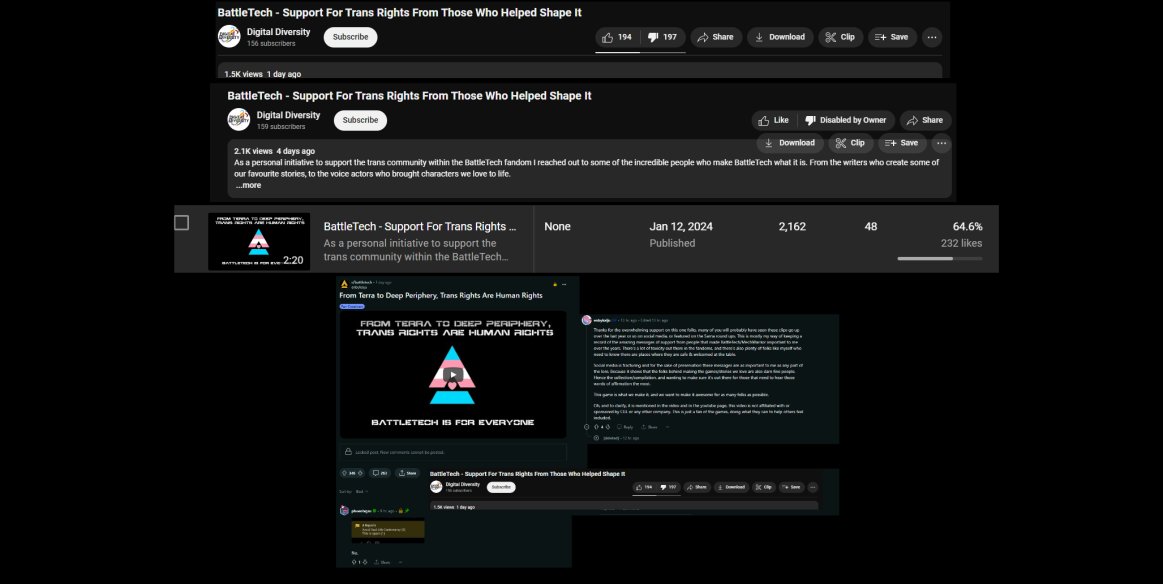Click Subscribe next to 156 subscribers in the topmost bar

tap(350, 37)
